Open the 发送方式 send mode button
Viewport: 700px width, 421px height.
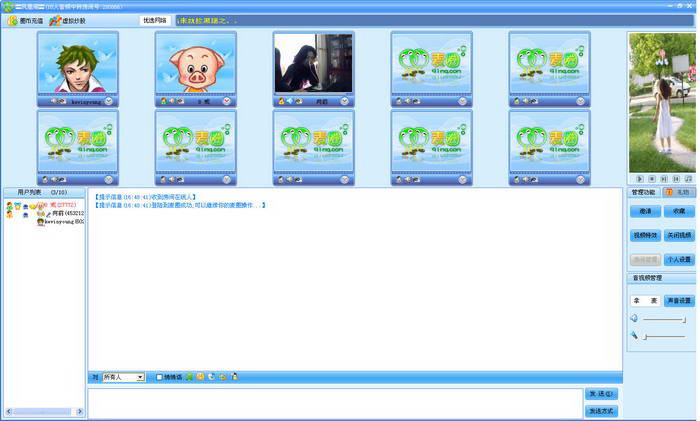(x=601, y=411)
